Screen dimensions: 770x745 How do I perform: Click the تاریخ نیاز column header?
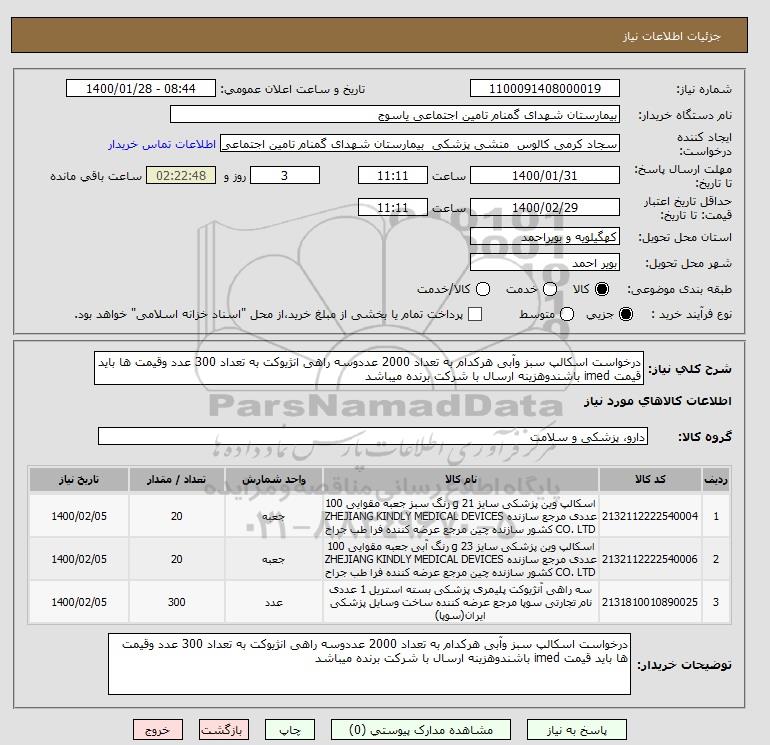(x=79, y=479)
